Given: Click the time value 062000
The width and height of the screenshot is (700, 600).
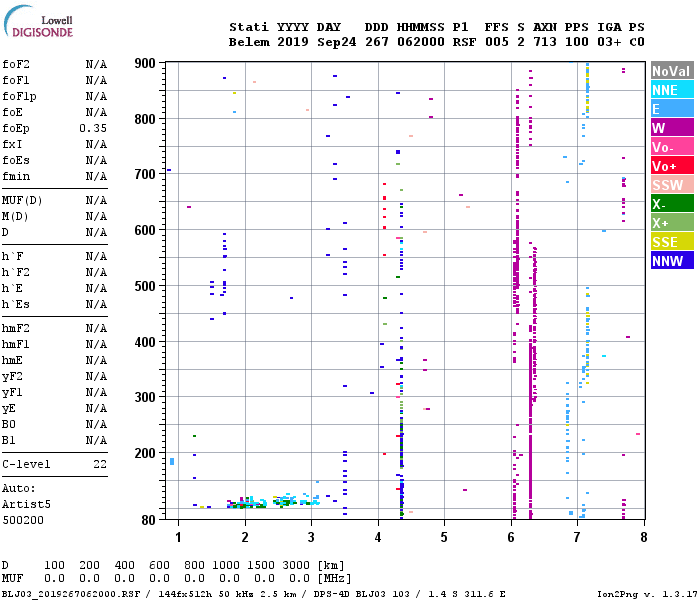Looking at the screenshot, I should tap(421, 42).
